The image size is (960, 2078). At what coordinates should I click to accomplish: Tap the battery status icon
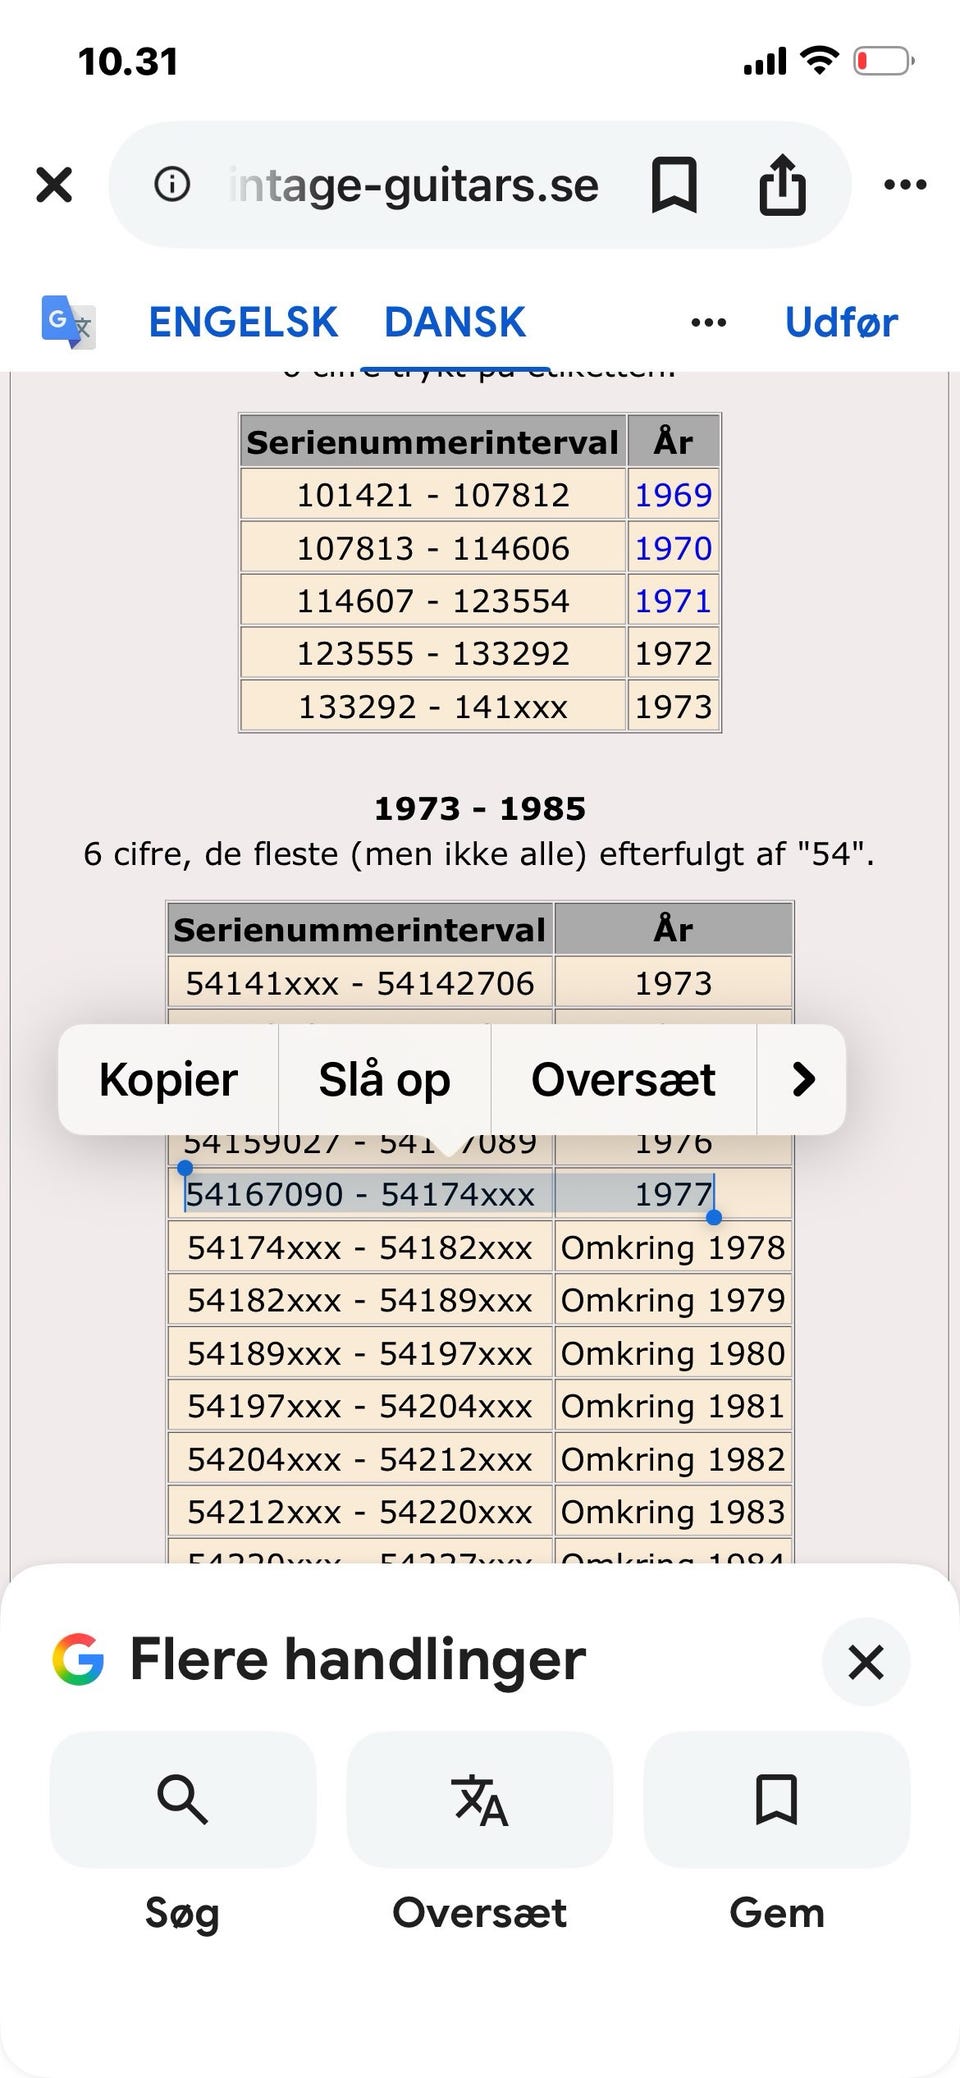point(884,61)
